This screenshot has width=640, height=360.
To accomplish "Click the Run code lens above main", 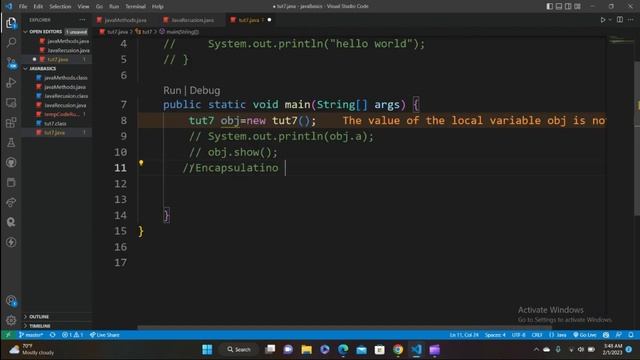I will (172, 90).
